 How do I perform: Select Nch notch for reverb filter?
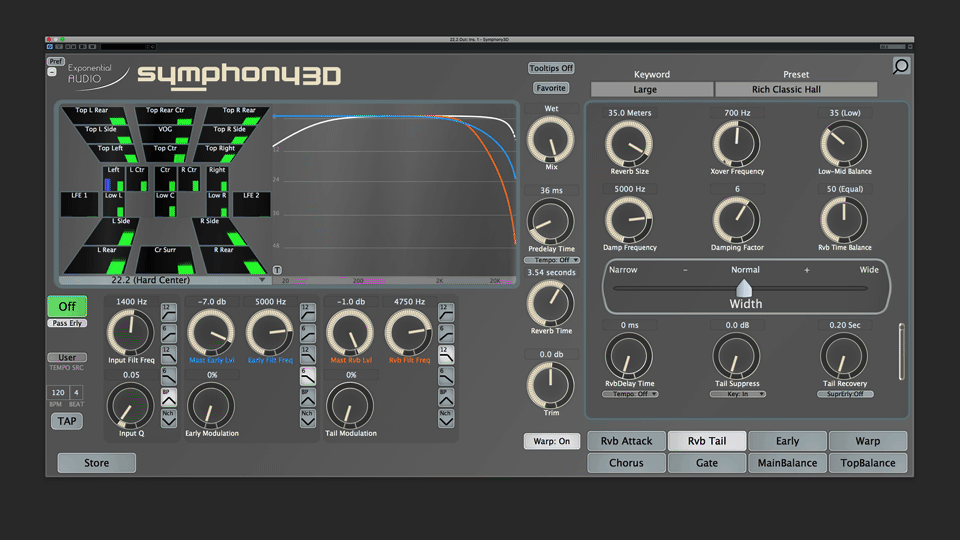pos(446,418)
